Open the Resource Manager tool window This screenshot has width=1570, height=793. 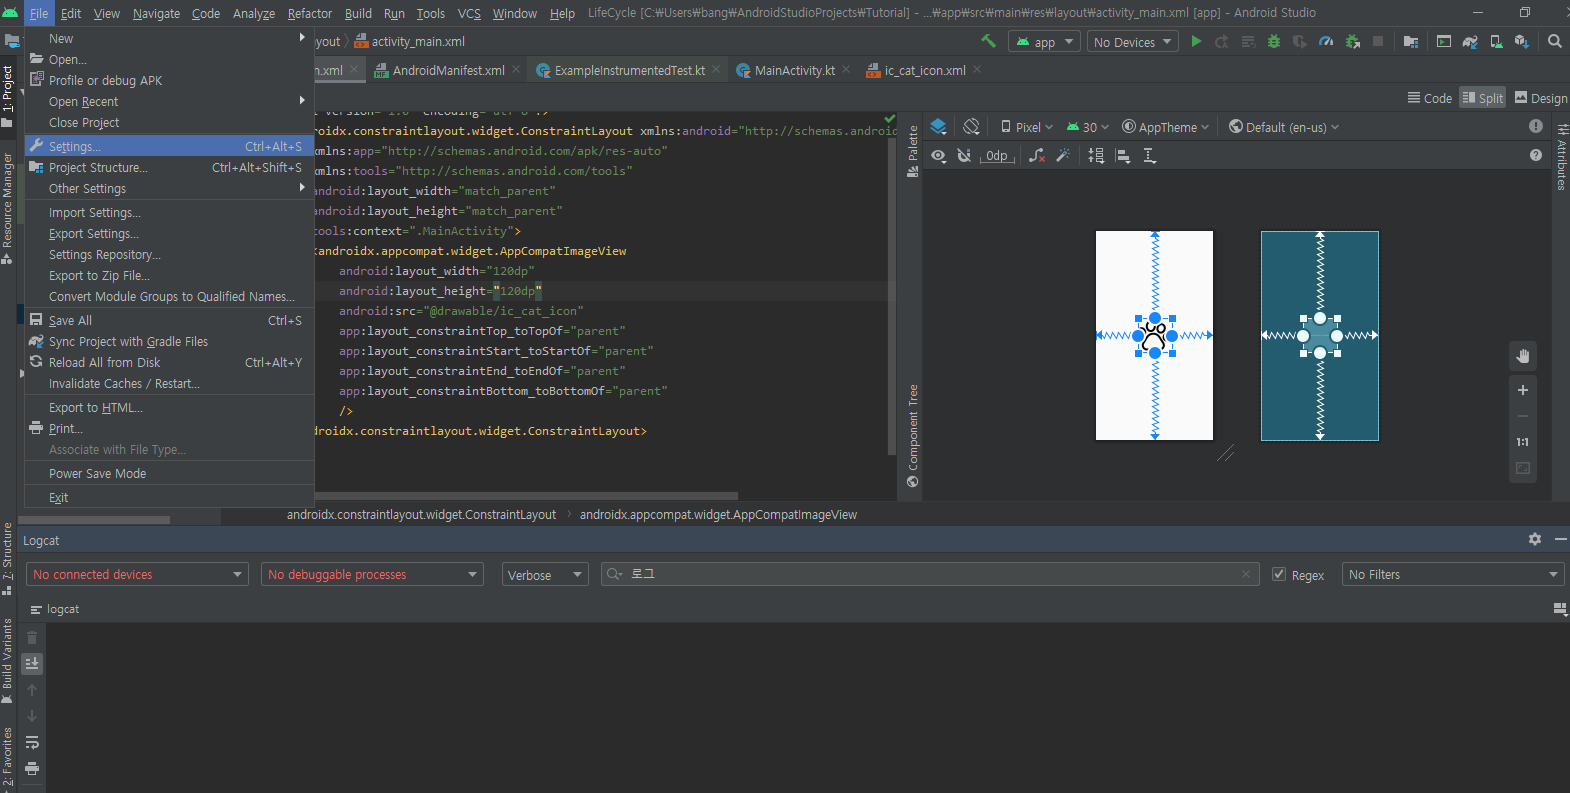7,208
